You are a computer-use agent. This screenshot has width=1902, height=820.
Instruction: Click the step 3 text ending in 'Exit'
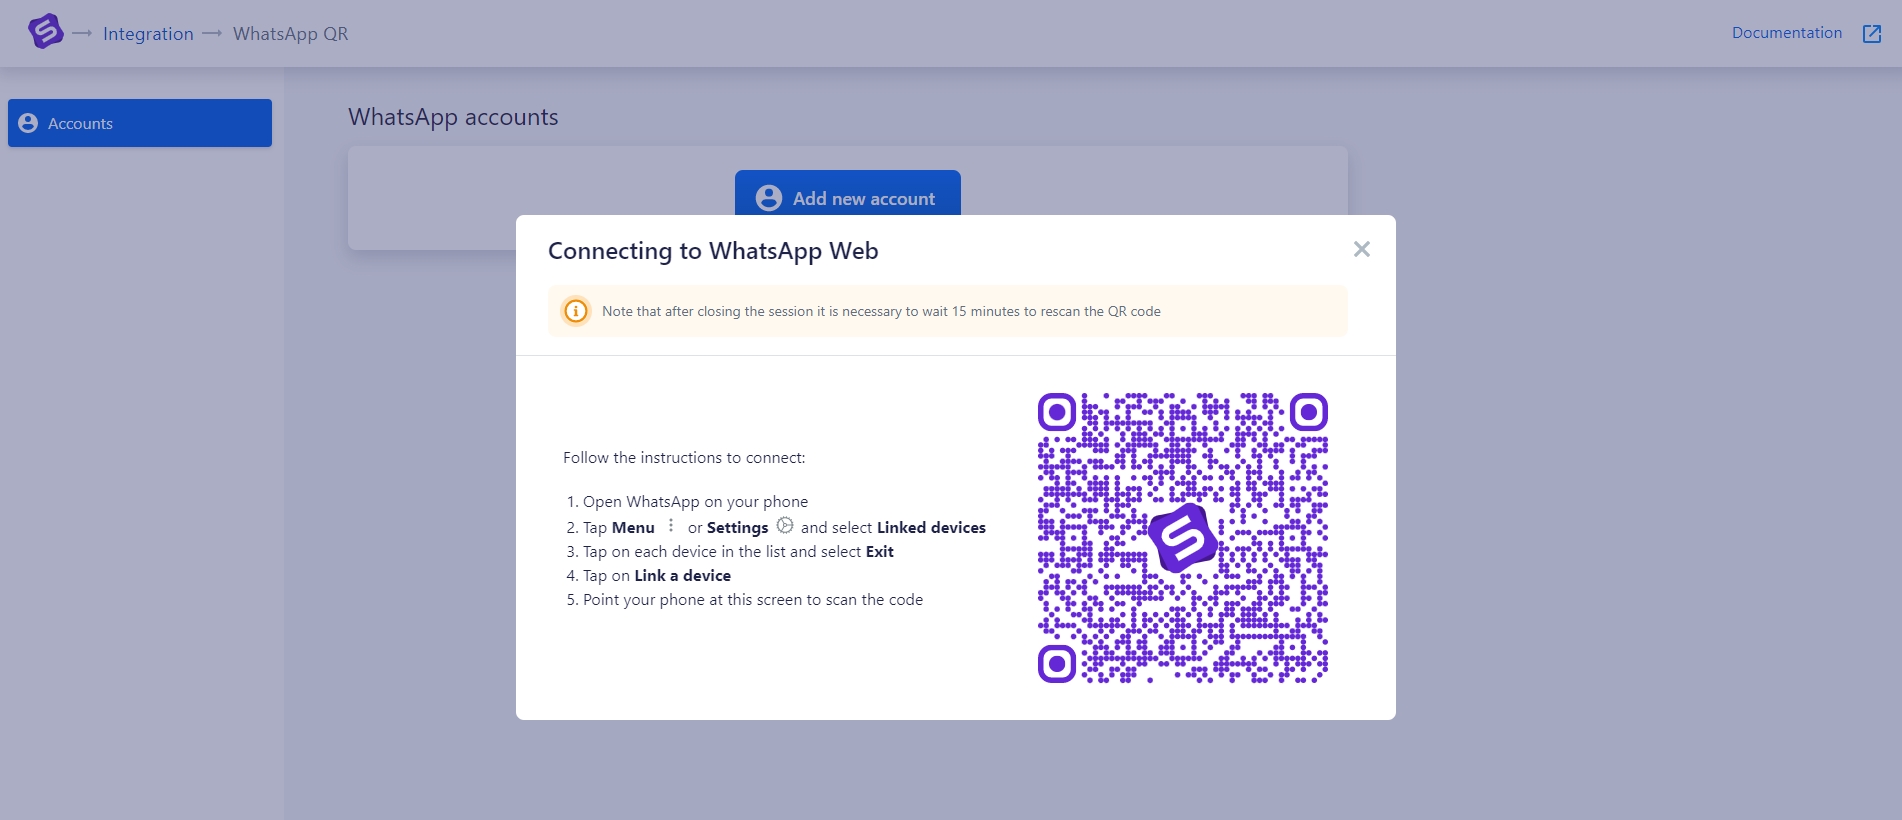(738, 552)
